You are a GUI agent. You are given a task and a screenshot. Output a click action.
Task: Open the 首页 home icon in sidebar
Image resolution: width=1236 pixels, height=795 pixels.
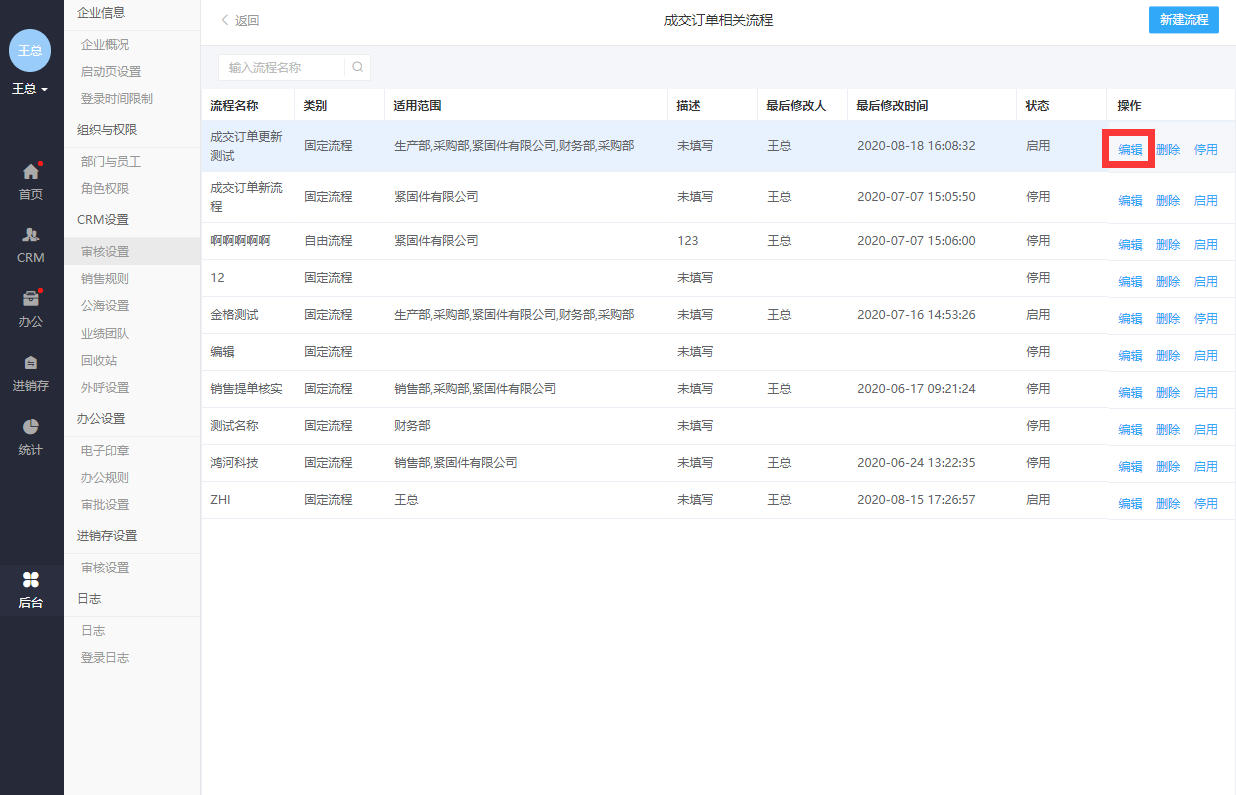[x=31, y=171]
